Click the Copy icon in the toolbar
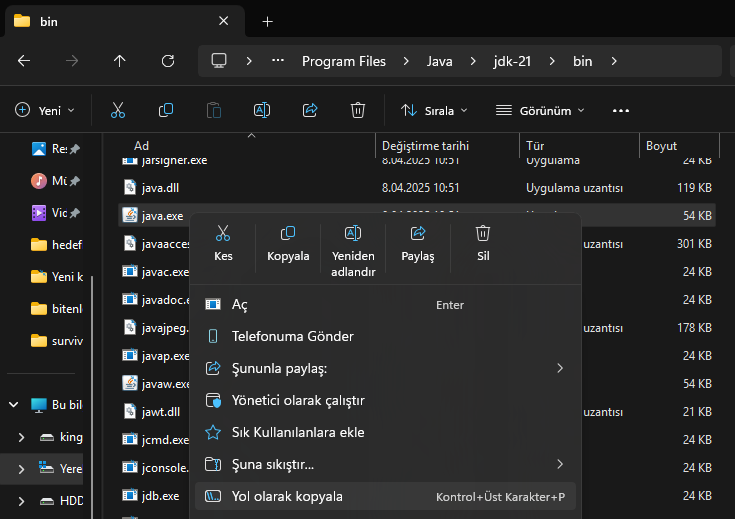Viewport: 735px width, 519px height. click(166, 111)
